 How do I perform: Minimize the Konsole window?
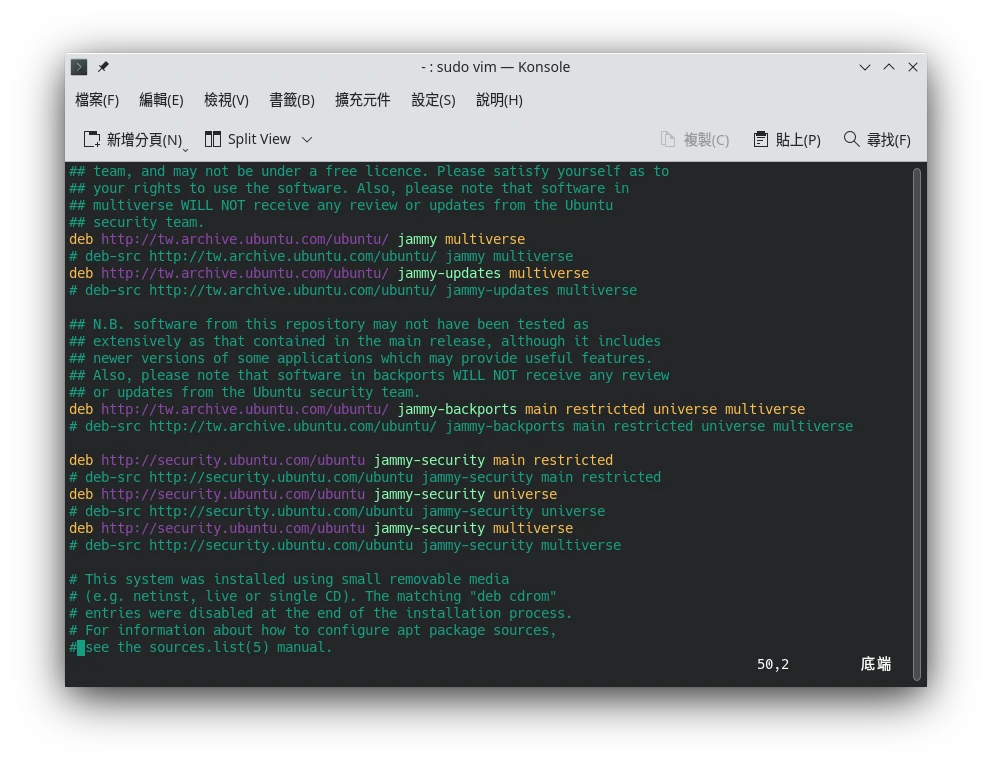pos(865,67)
